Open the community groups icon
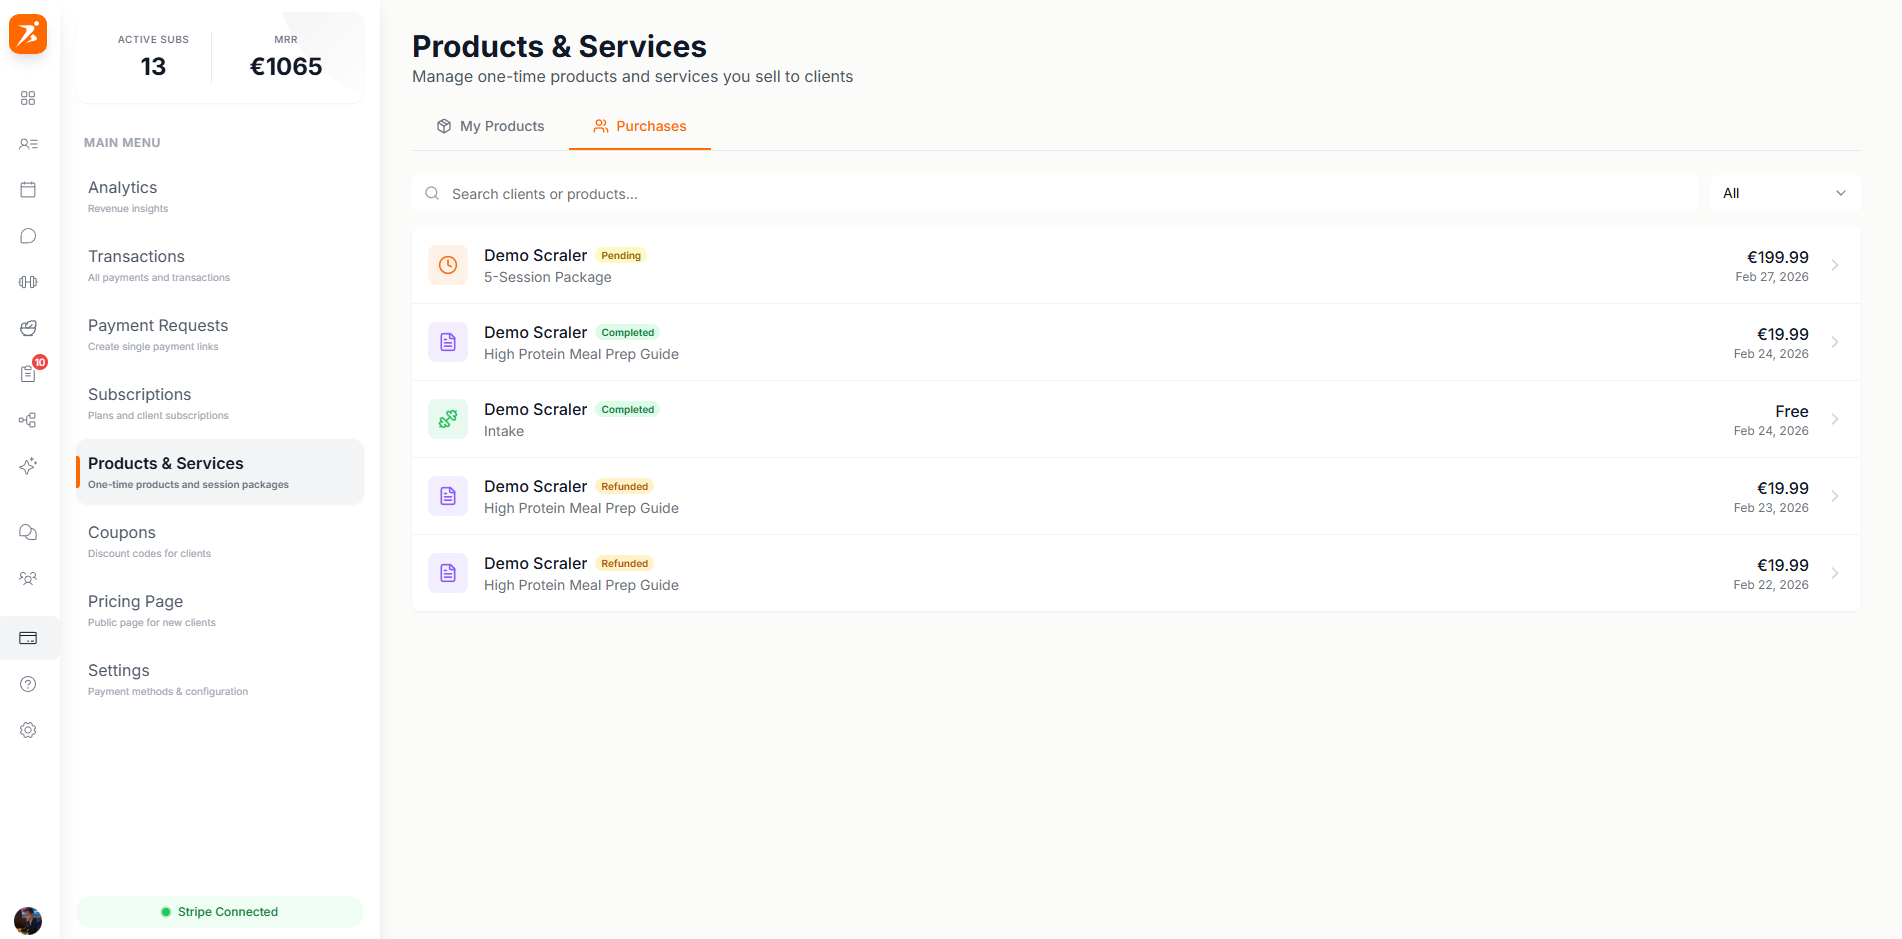Viewport: 1902px width, 939px height. click(28, 578)
